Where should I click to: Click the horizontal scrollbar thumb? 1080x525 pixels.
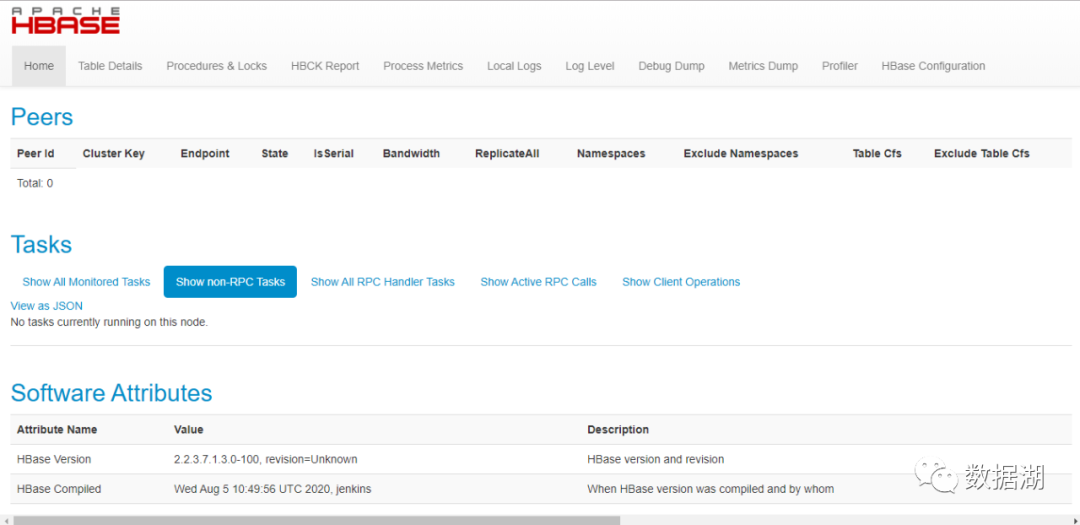(x=316, y=520)
